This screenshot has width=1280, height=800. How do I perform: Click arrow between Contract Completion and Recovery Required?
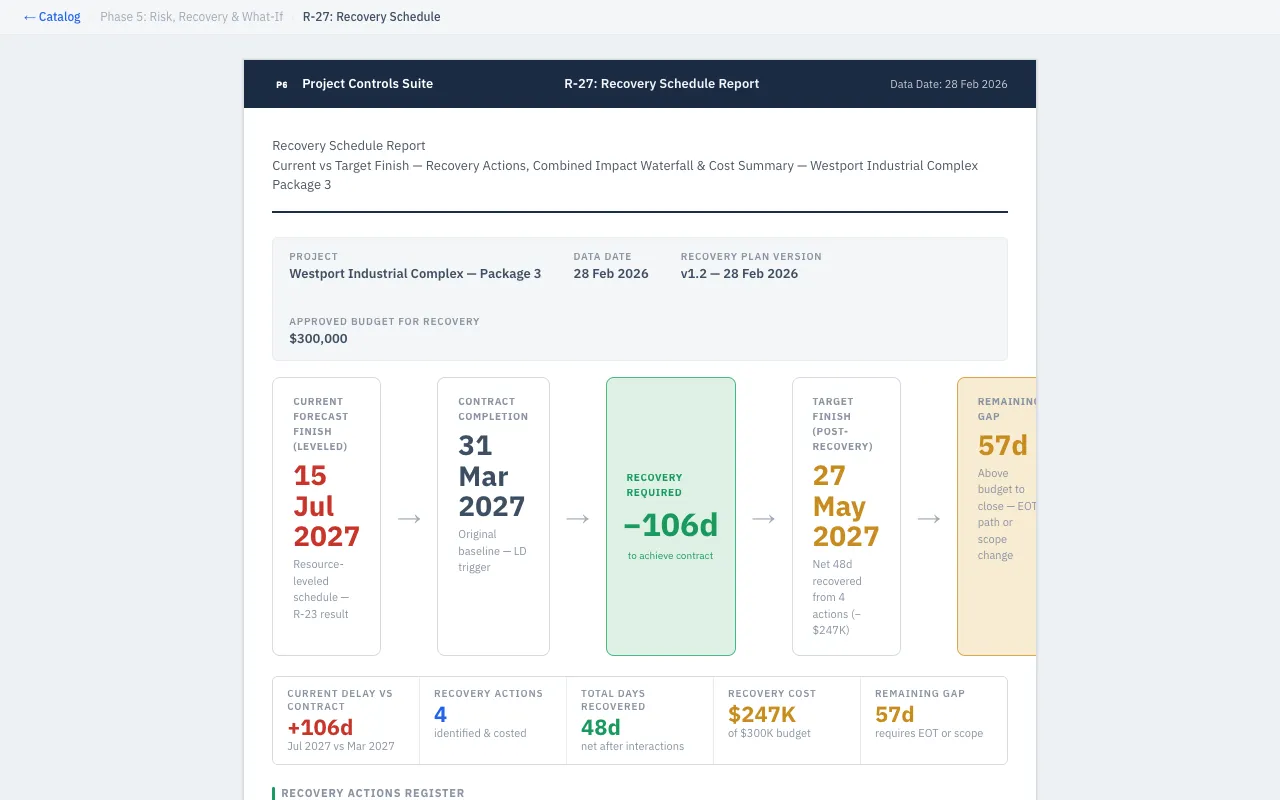point(577,518)
